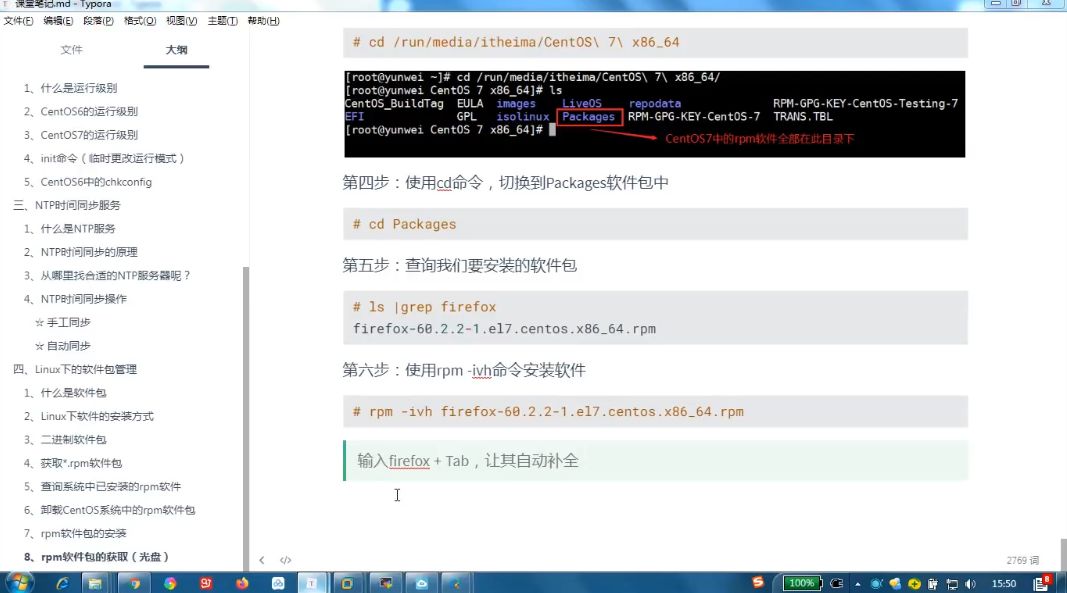The width and height of the screenshot is (1067, 593).
Task: Mute system volume via the speaker icon
Action: tap(970, 582)
